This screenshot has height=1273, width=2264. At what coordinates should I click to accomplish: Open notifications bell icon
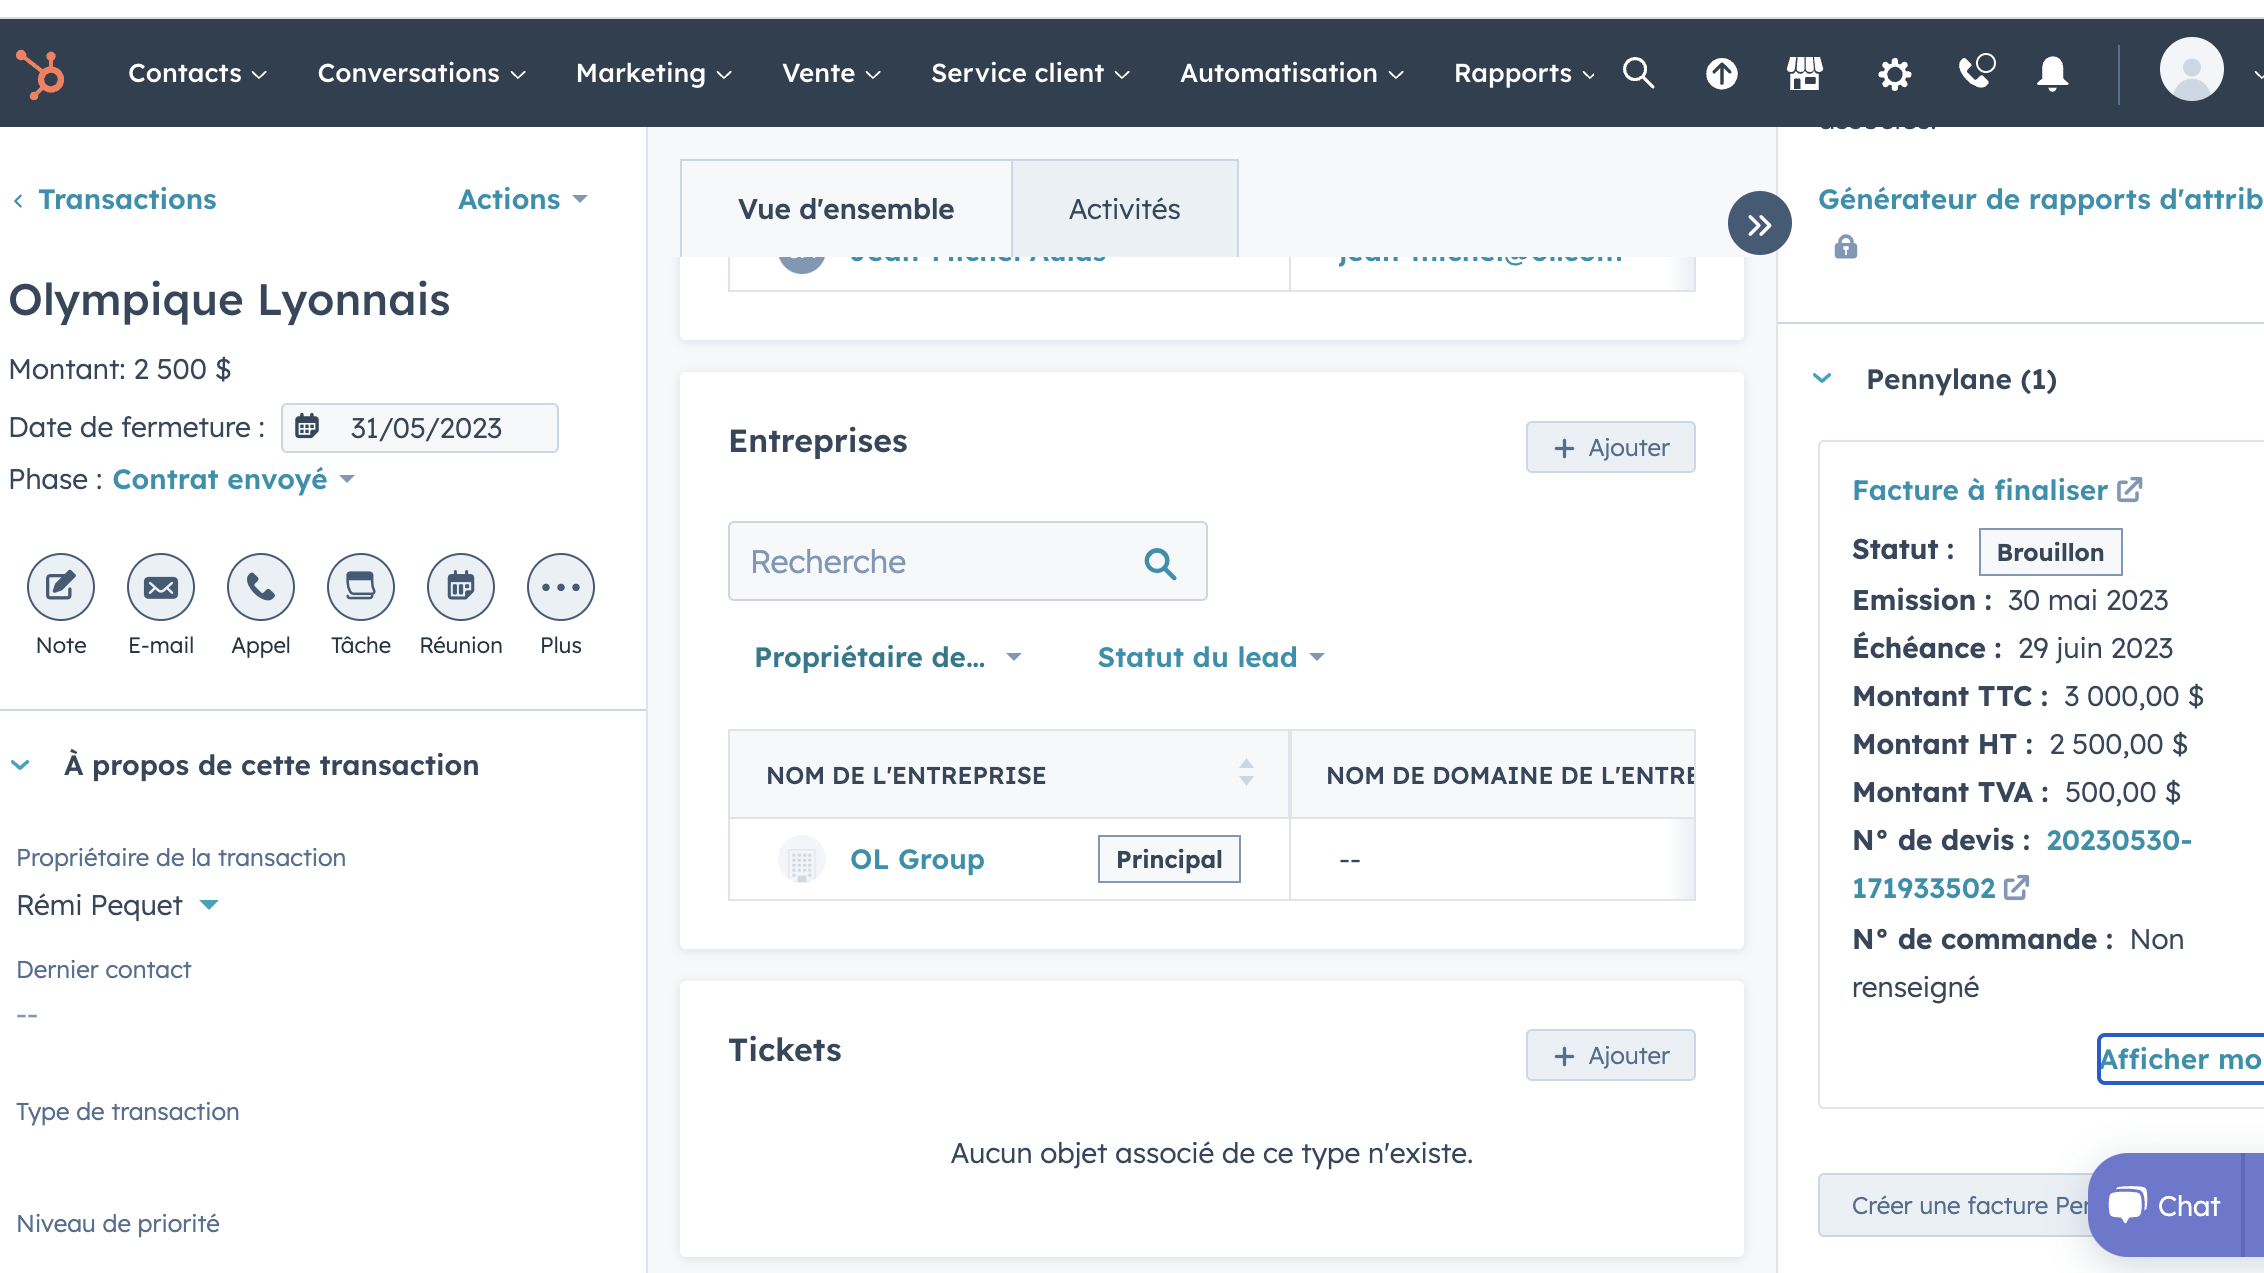pos(2052,73)
